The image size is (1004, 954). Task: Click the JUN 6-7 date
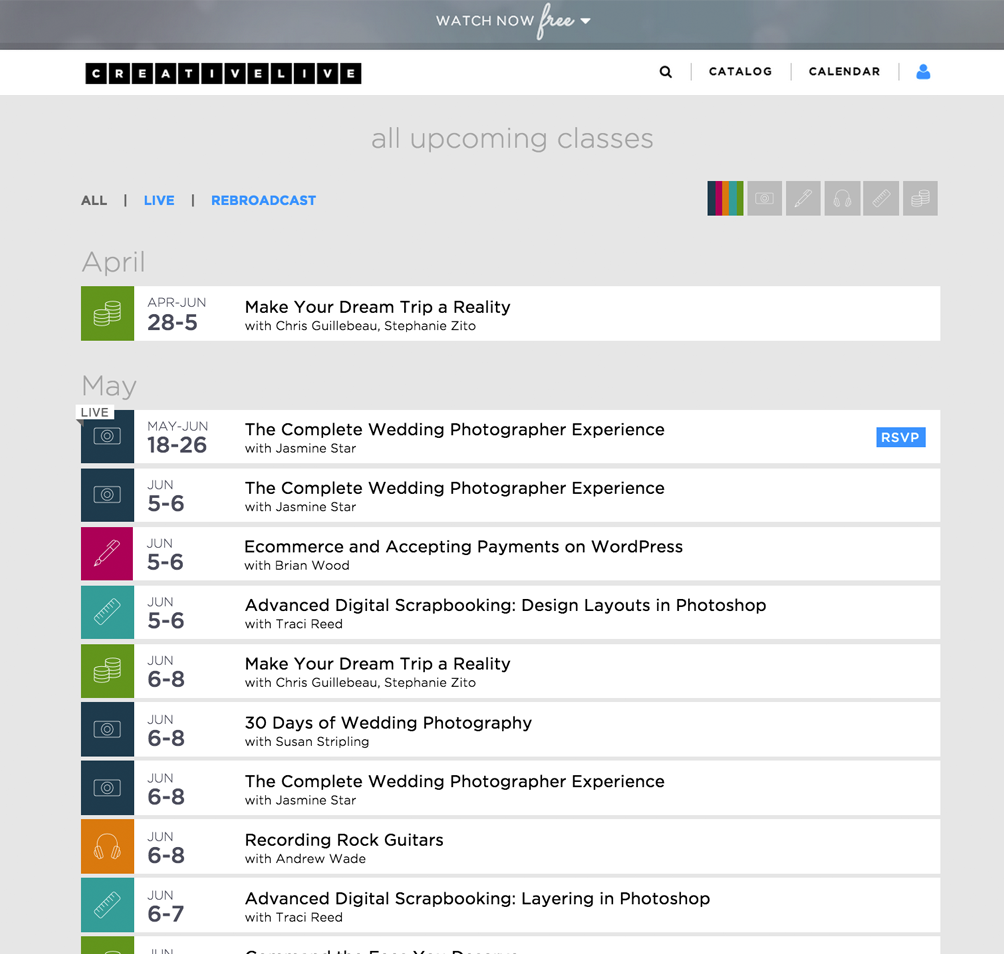pos(166,906)
